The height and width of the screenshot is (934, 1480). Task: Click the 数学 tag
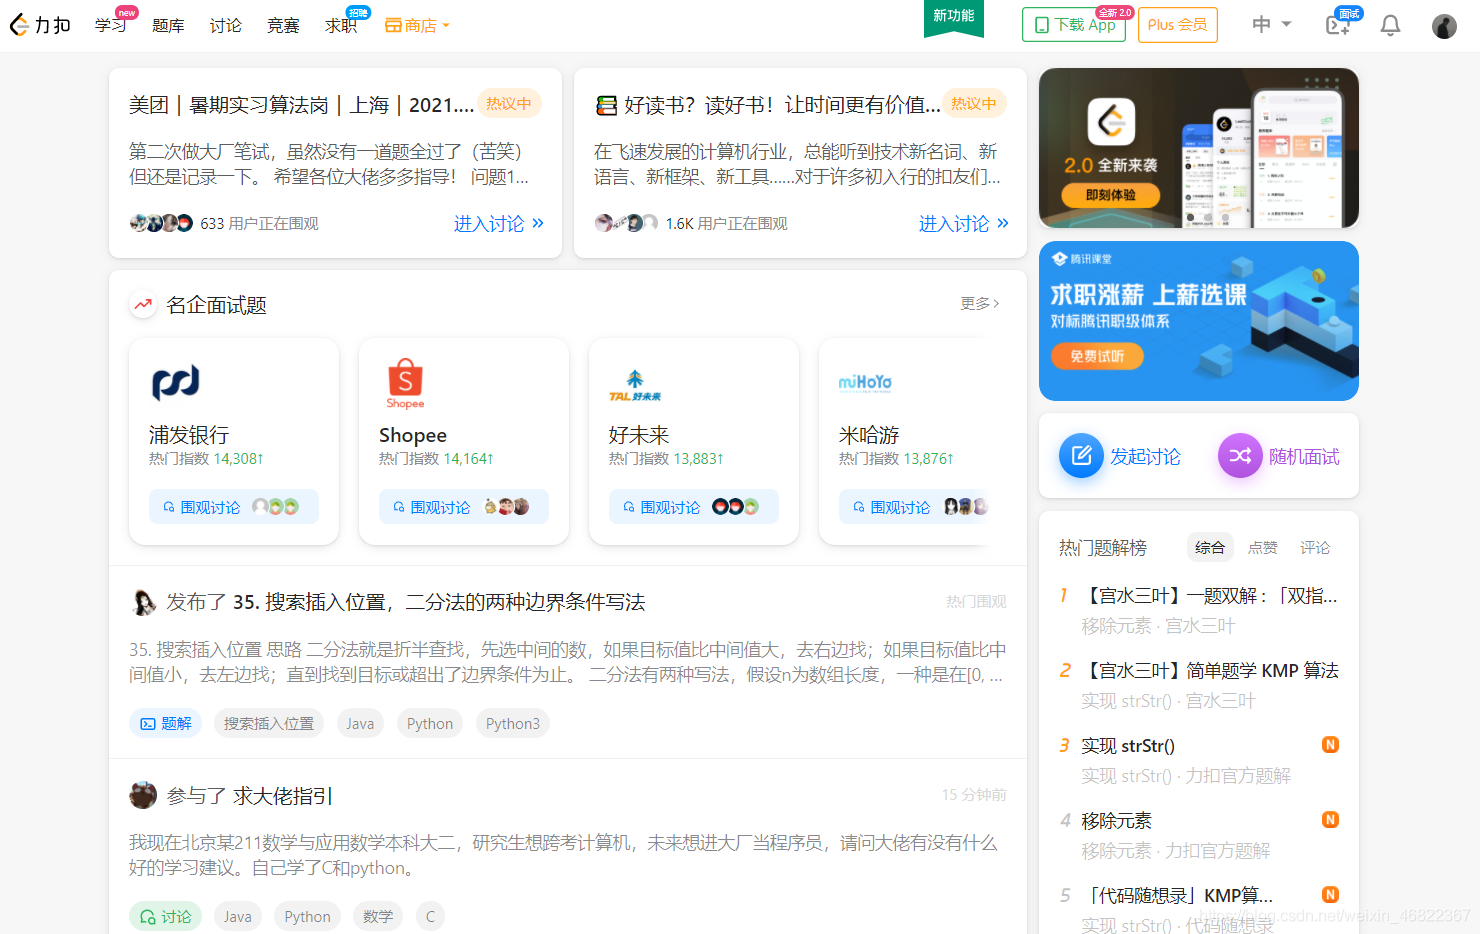(x=378, y=916)
